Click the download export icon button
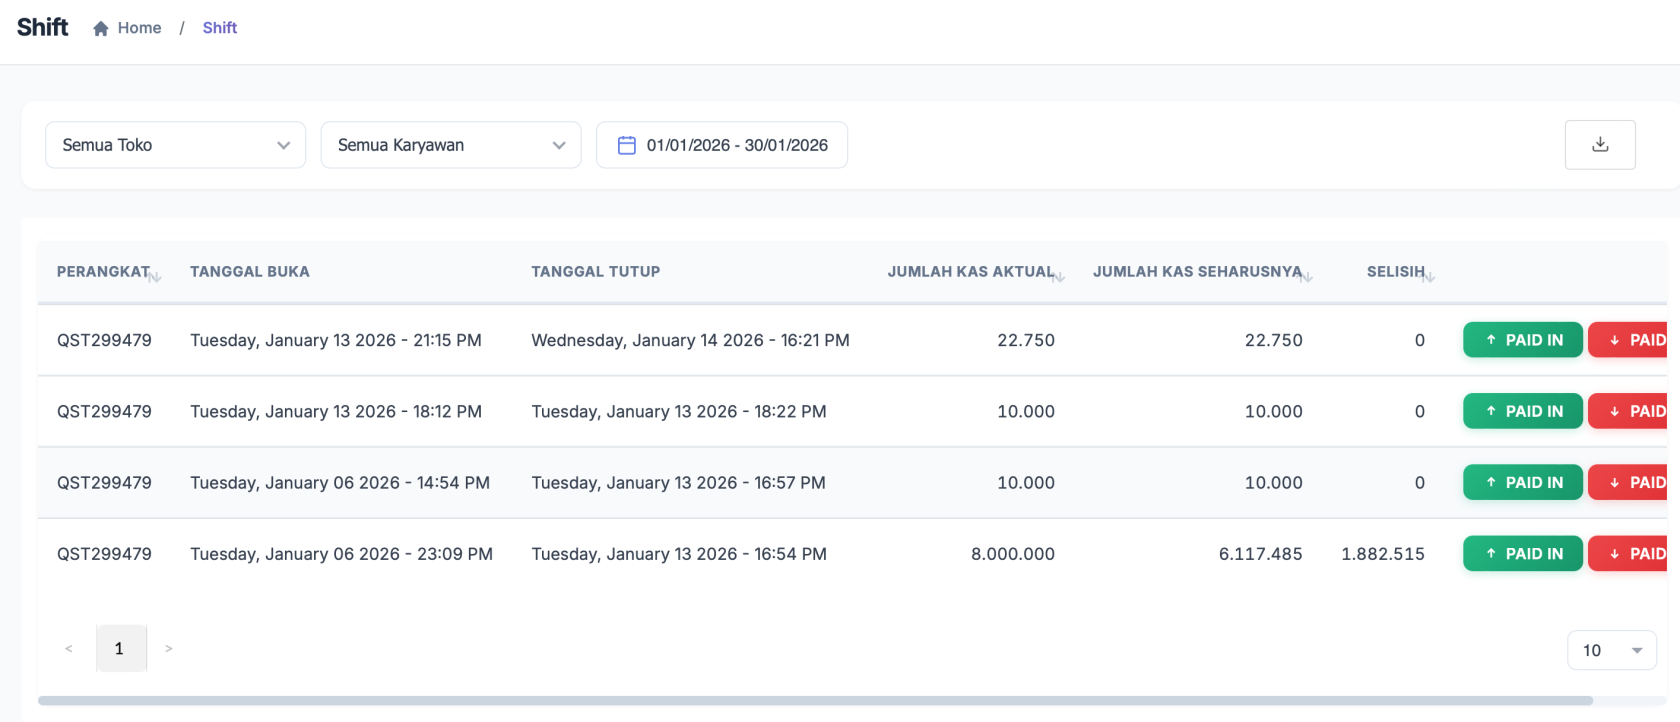 [1599, 145]
